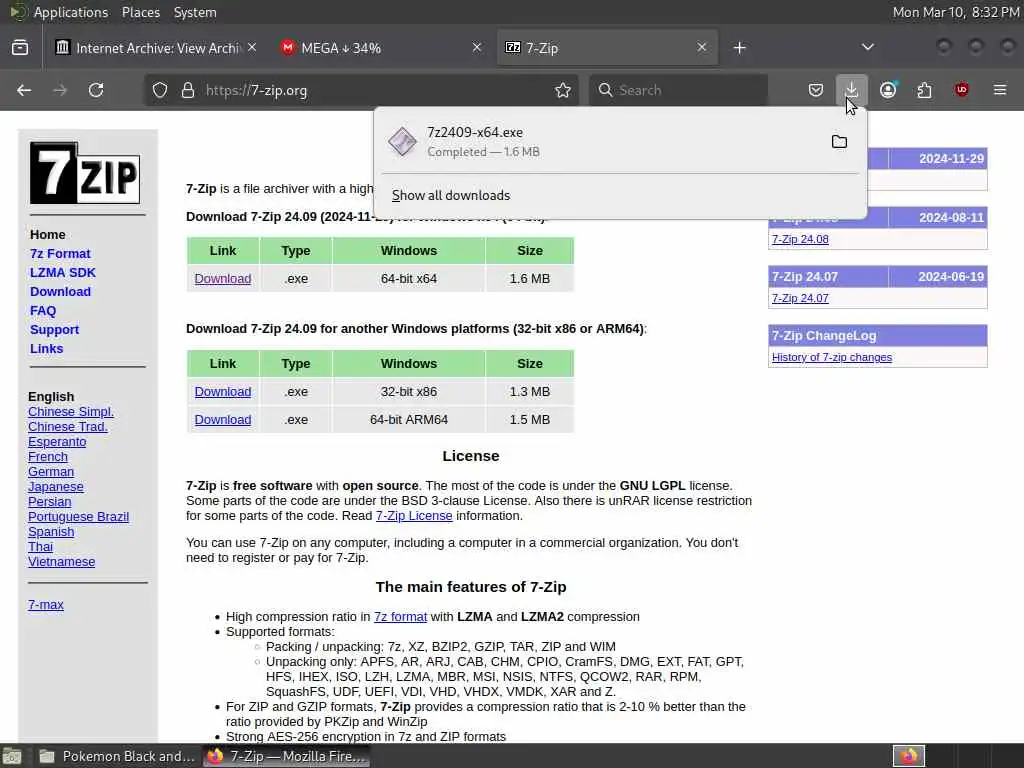Switch language to German

point(51,472)
